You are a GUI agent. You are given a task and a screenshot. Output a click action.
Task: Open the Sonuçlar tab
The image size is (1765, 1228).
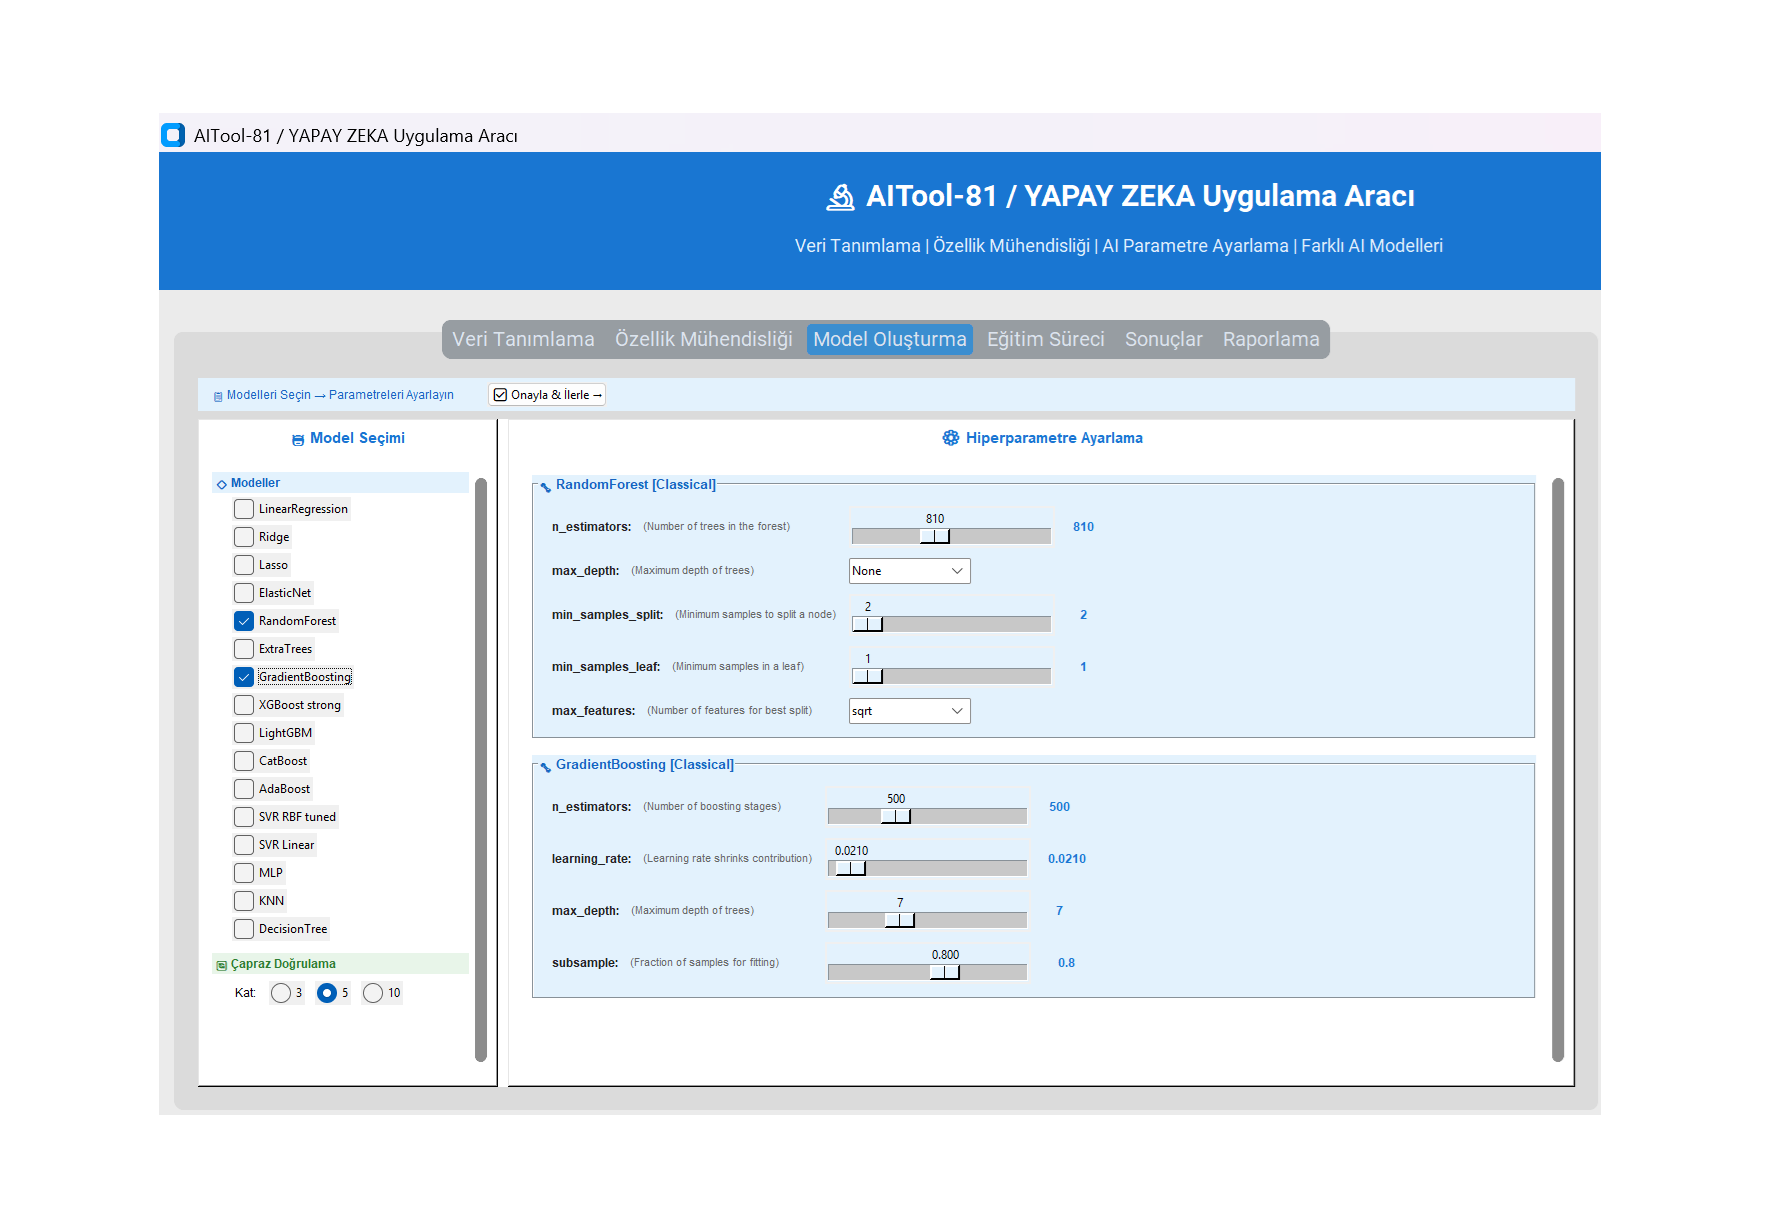pos(1163,339)
